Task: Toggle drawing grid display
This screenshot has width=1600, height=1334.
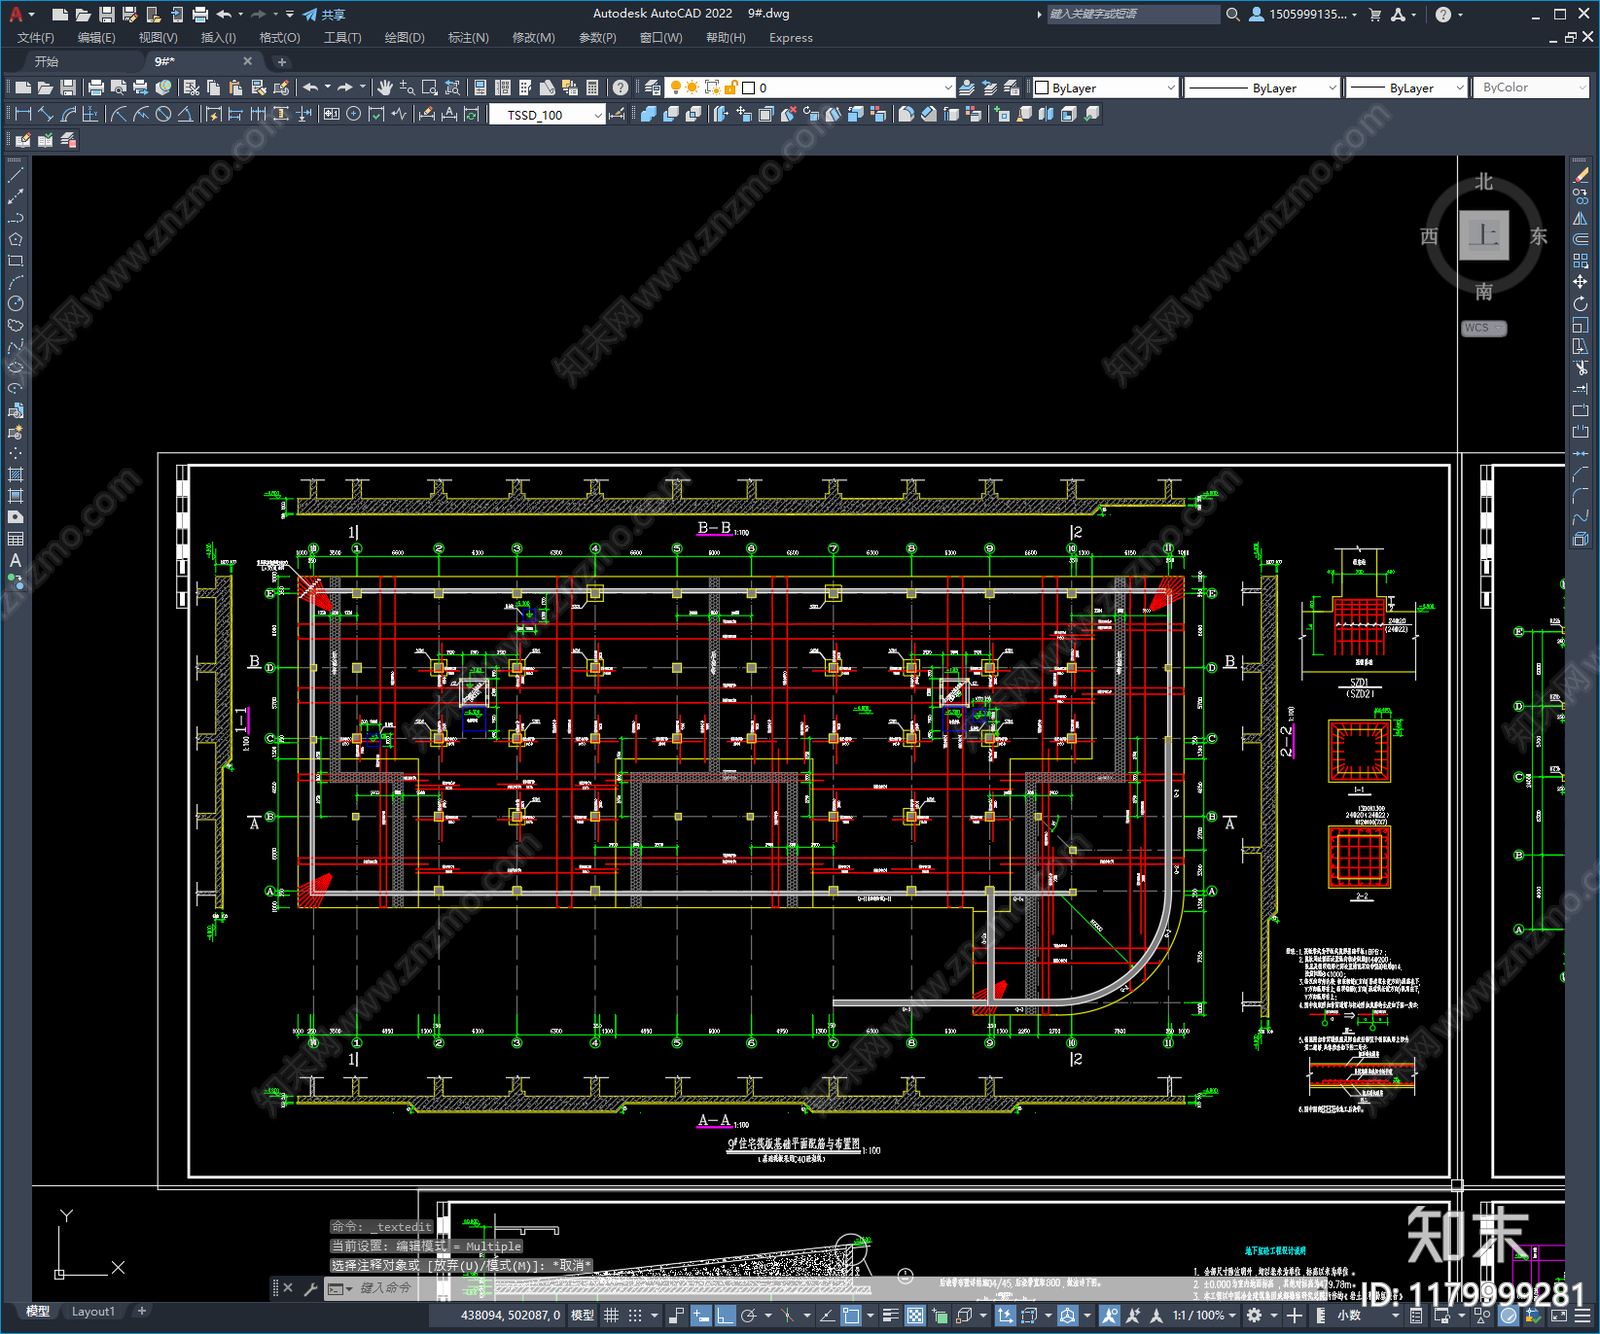Action: 611,1315
